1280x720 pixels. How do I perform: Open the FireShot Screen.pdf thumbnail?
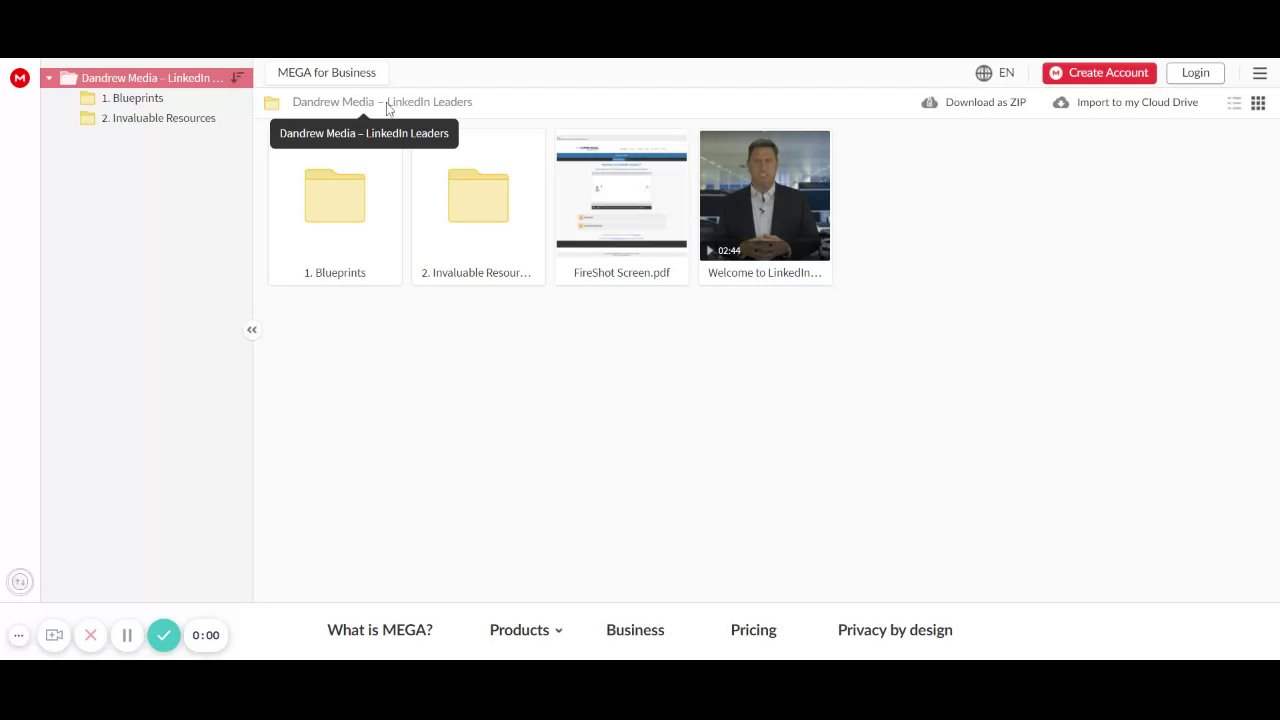(x=622, y=195)
